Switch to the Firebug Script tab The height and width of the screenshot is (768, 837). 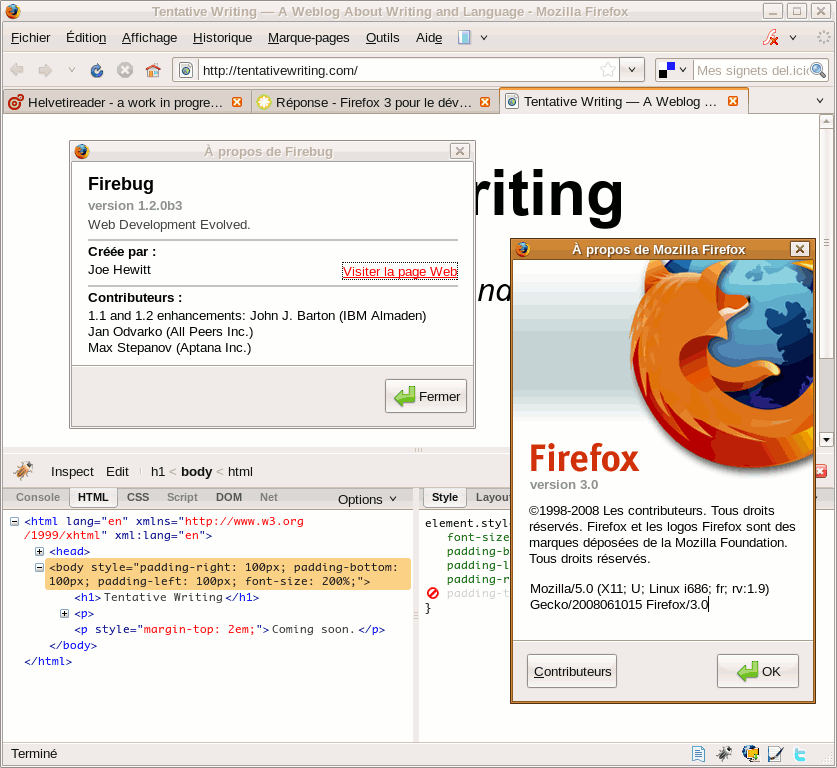tap(182, 497)
